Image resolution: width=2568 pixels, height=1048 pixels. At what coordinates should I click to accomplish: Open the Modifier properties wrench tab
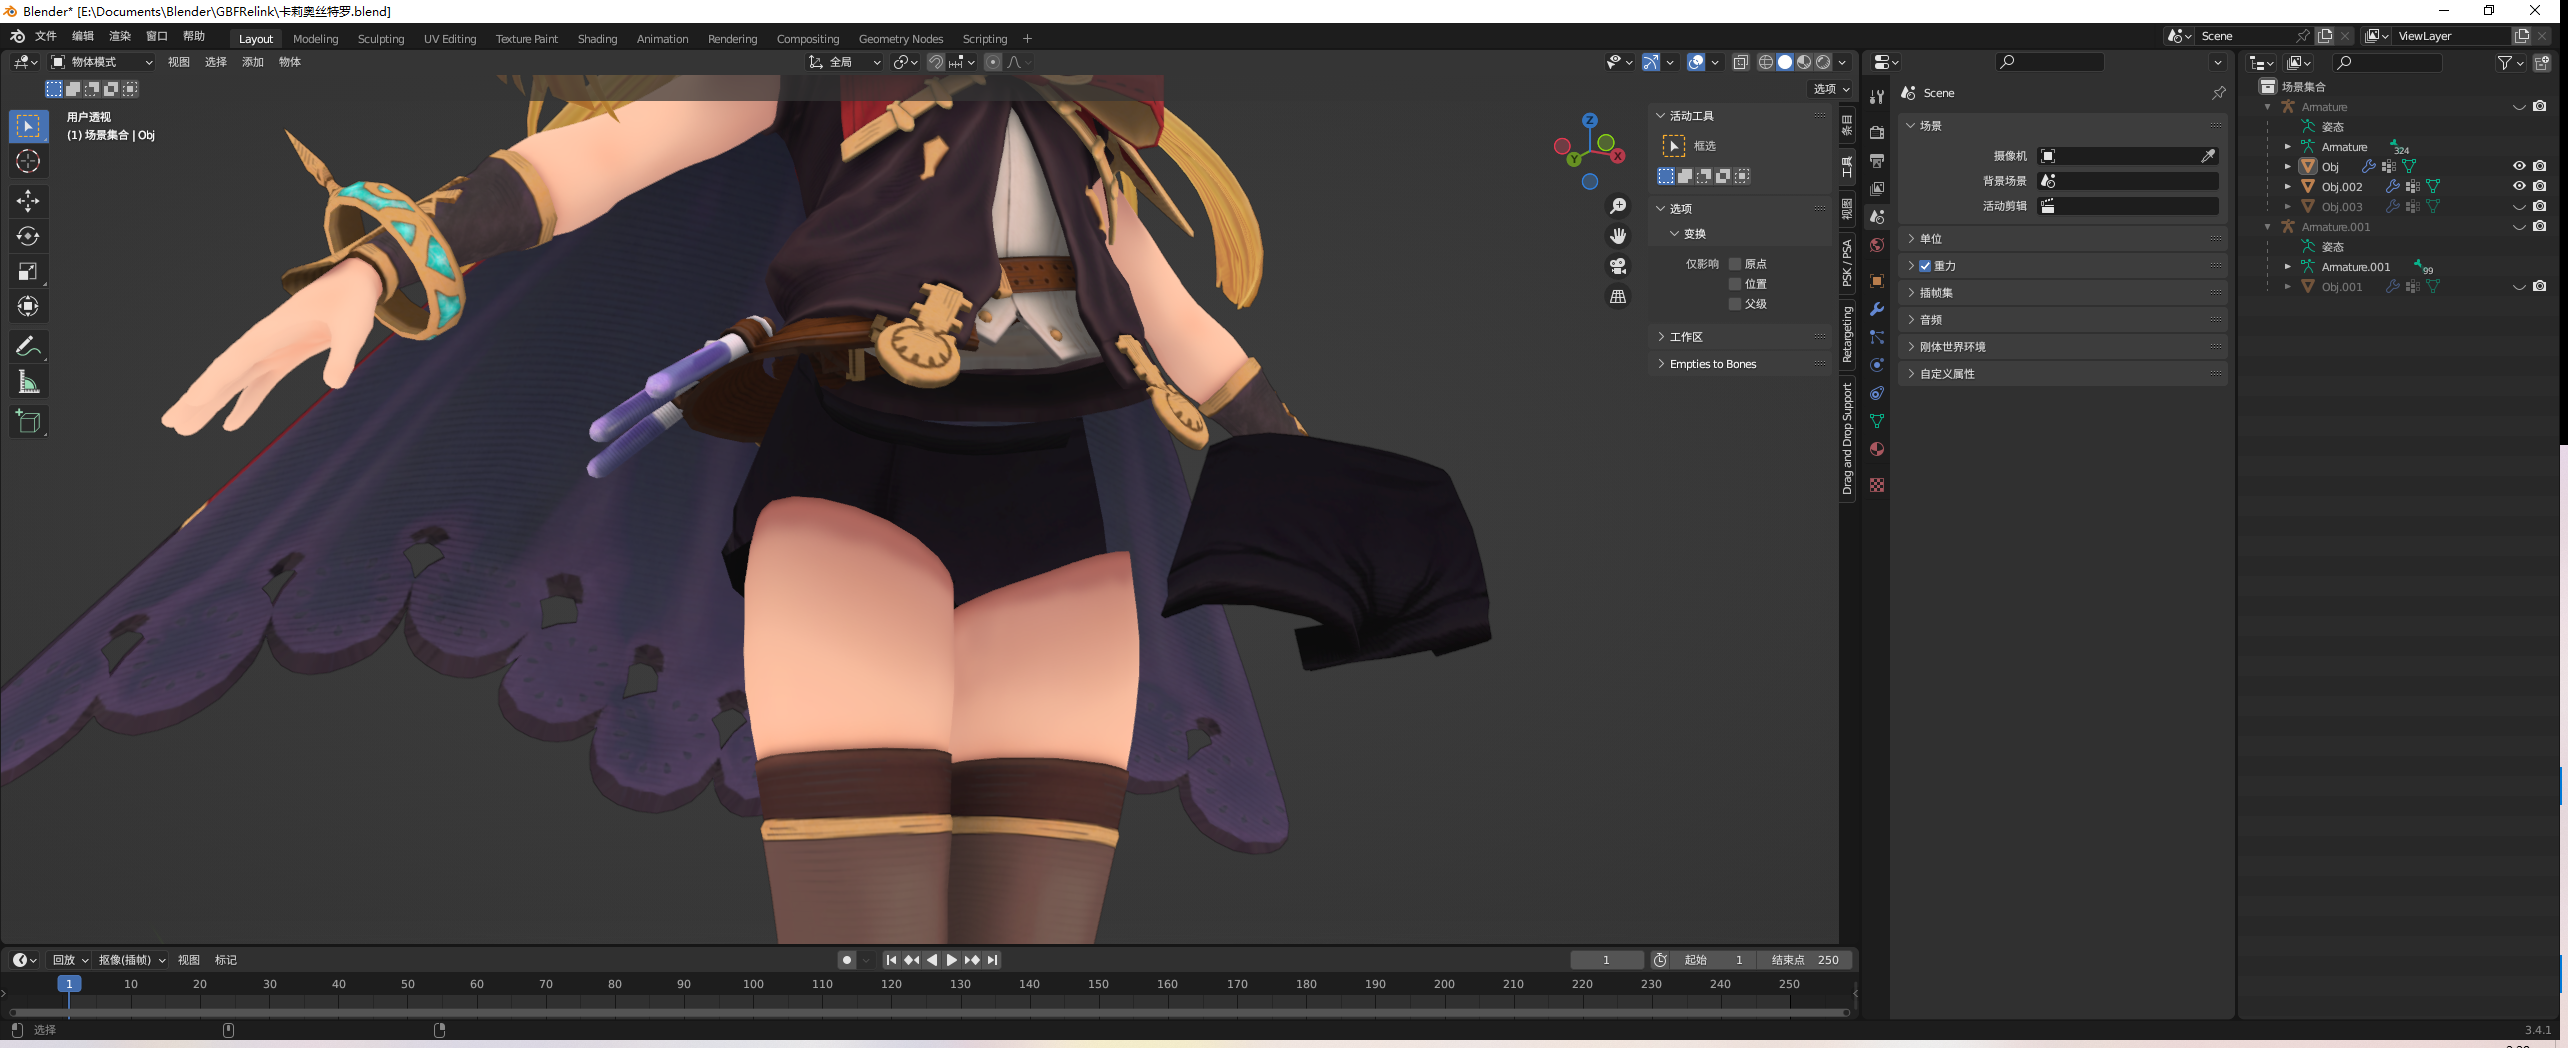[1877, 309]
